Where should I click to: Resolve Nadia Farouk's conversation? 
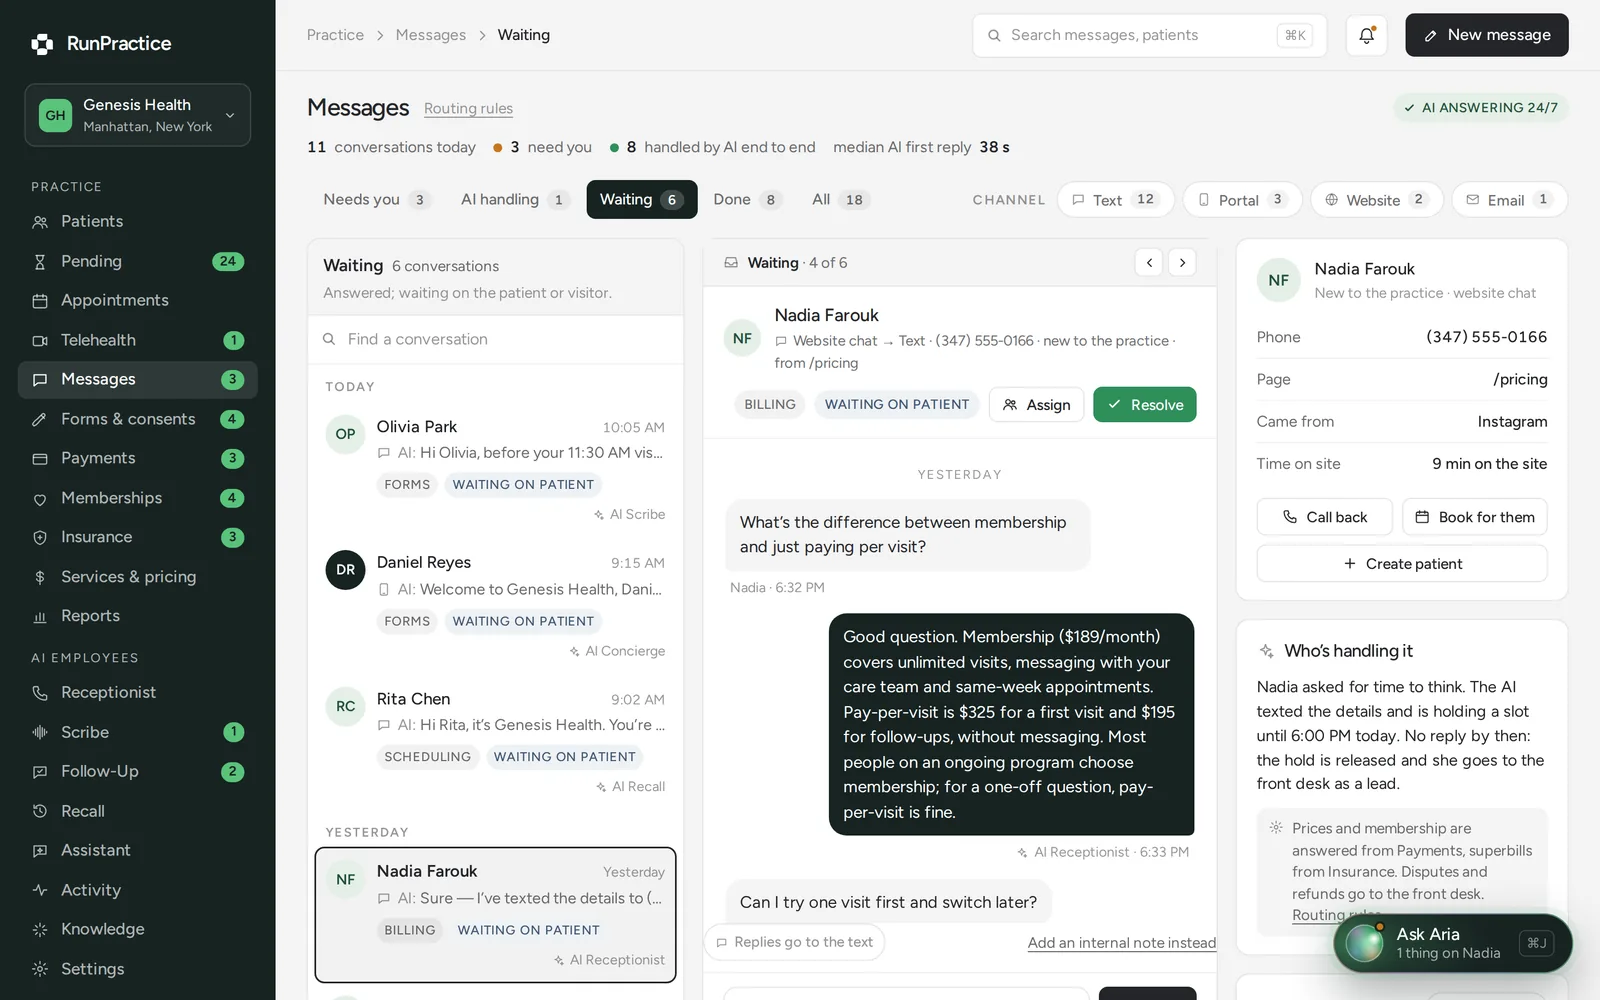click(1145, 405)
